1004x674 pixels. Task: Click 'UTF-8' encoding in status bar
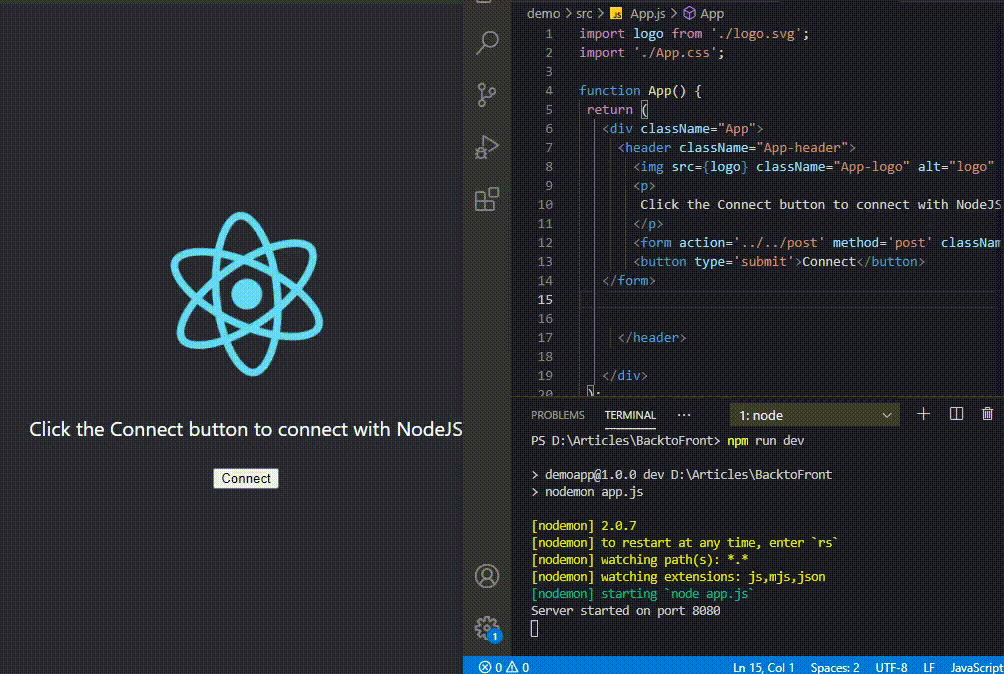891,667
